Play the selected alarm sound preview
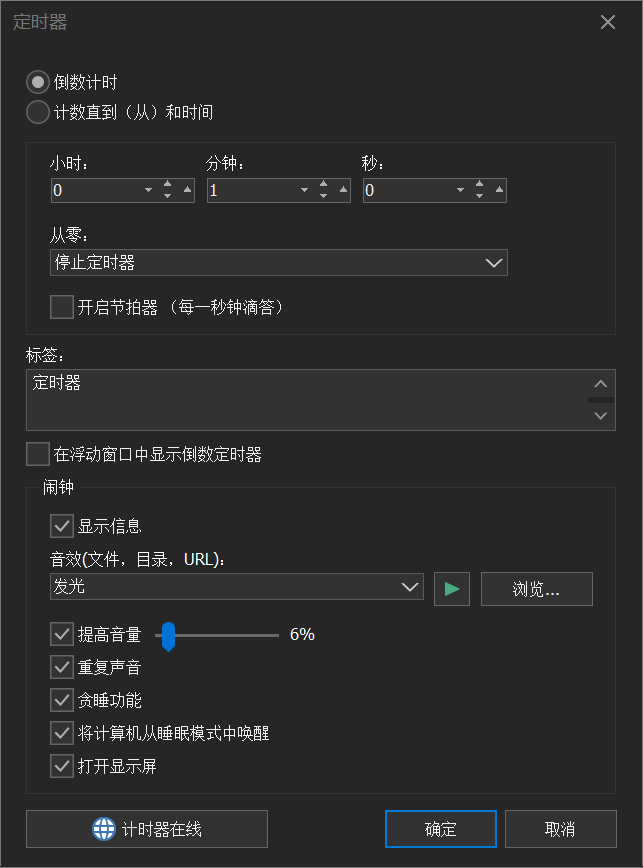Screen dimensions: 643x868 [452, 589]
